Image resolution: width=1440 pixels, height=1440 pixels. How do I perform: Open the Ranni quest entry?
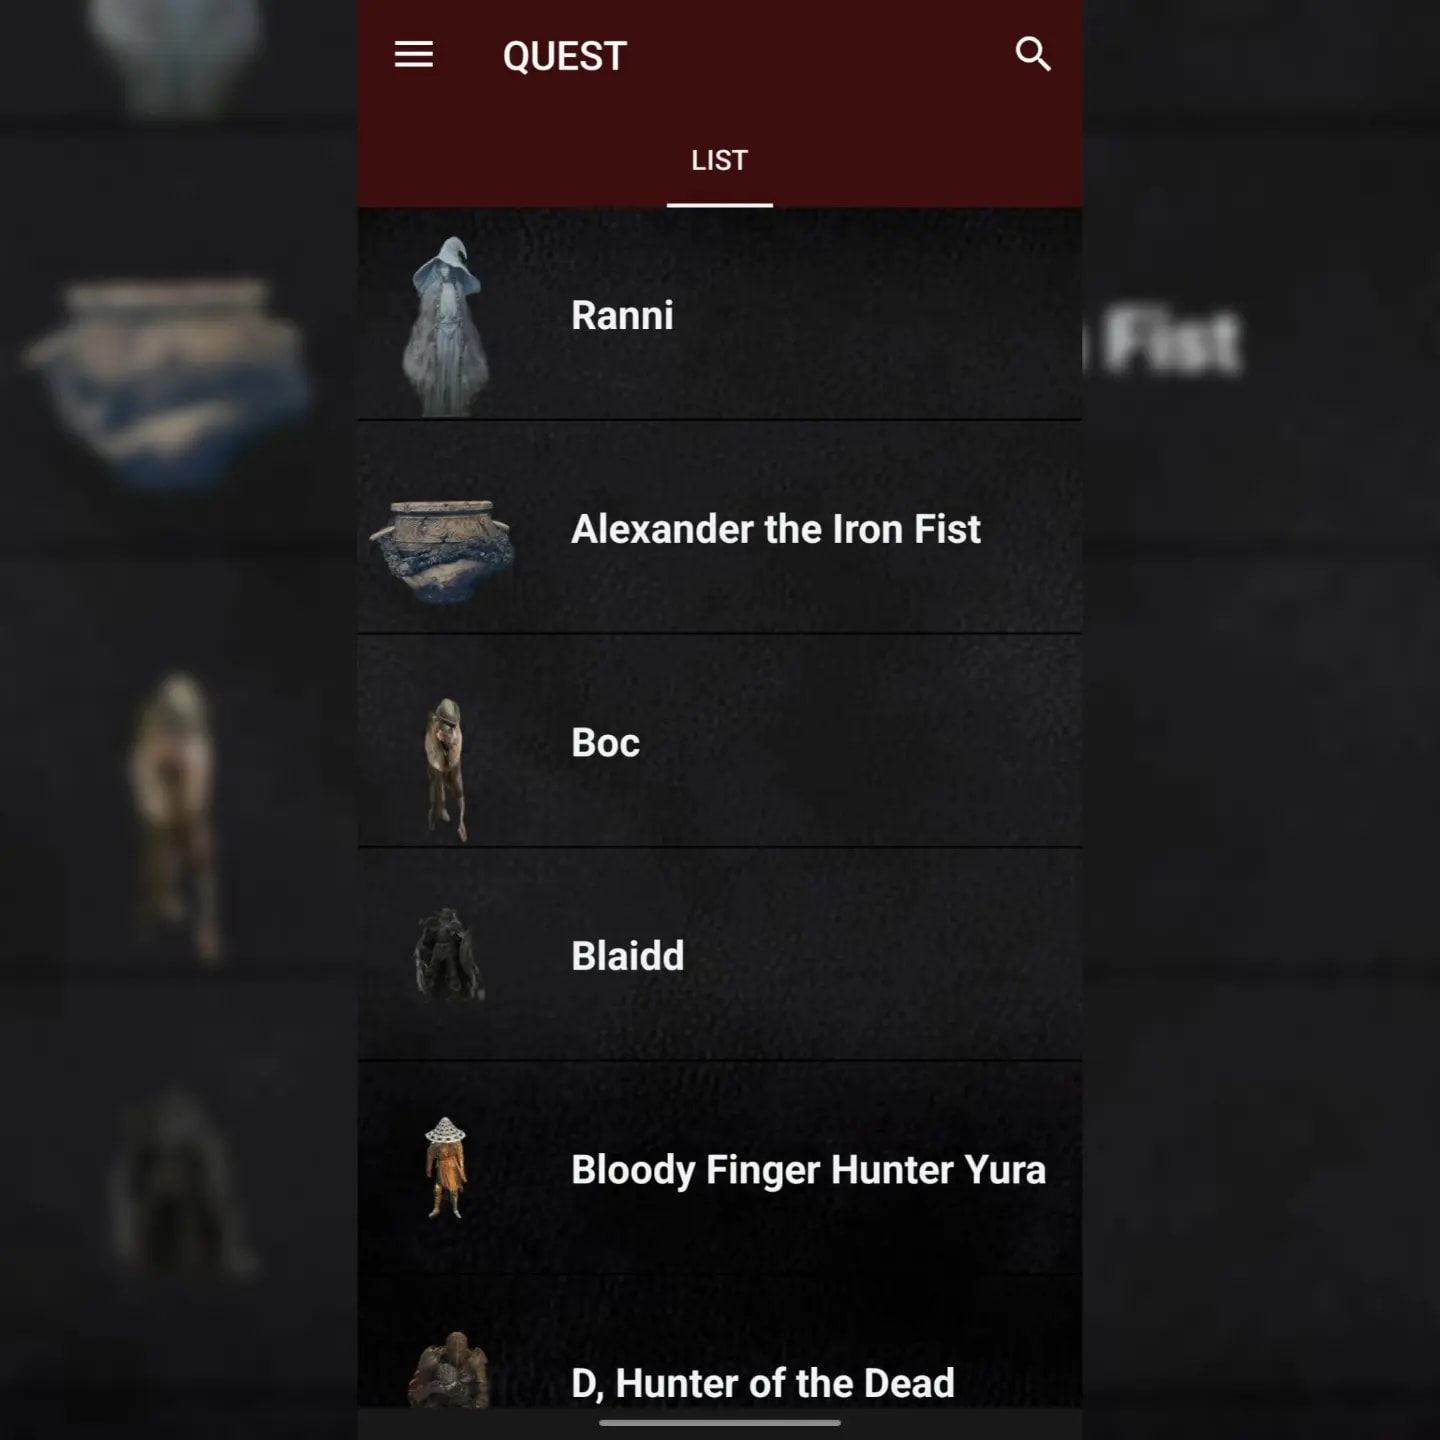622,316
